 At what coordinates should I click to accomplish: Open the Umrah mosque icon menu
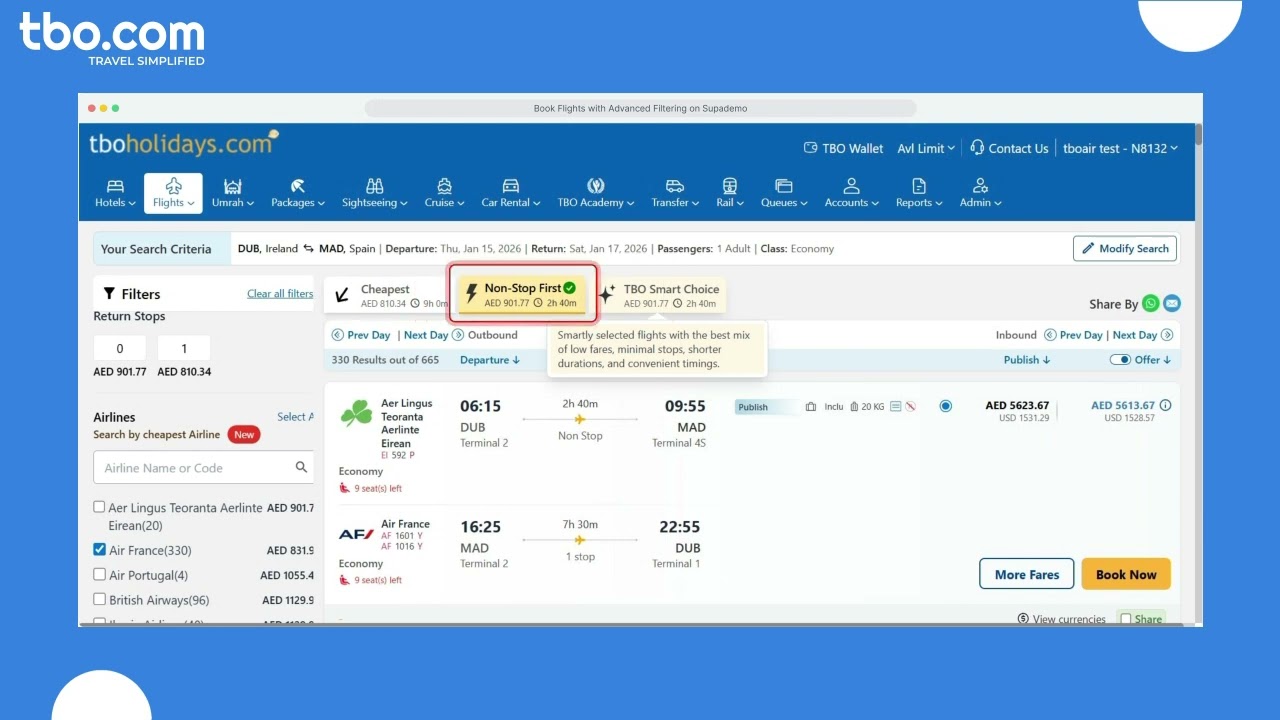click(232, 193)
